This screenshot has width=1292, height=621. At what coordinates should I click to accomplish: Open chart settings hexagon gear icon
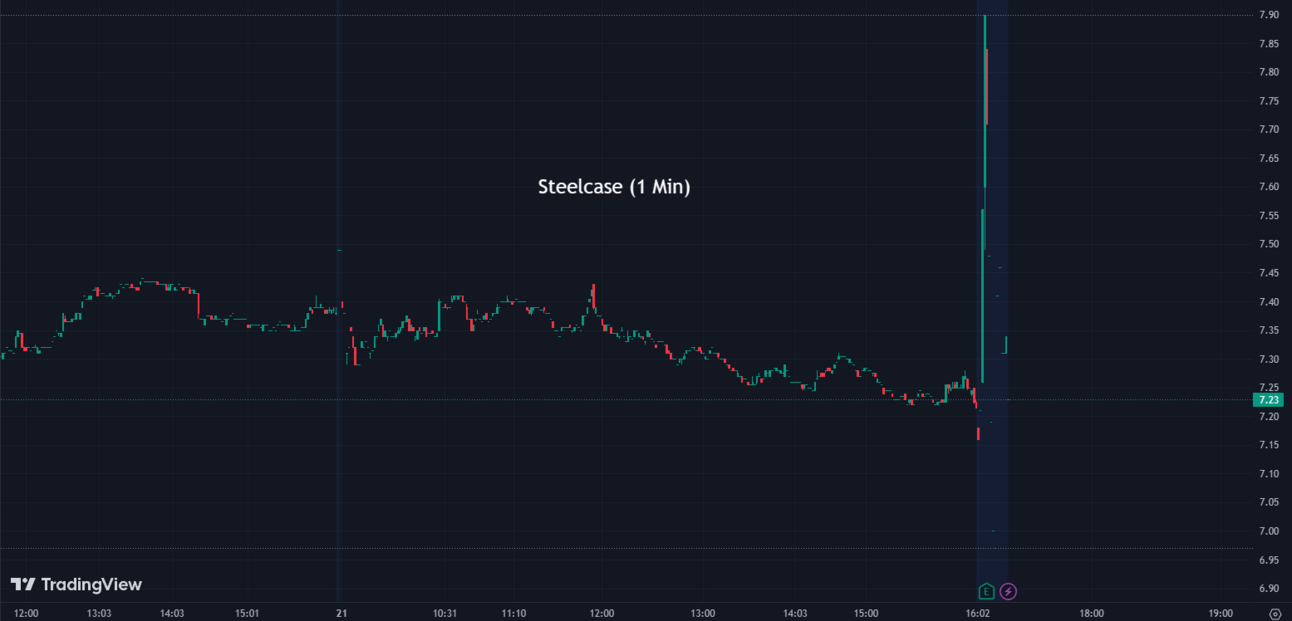coord(1274,614)
